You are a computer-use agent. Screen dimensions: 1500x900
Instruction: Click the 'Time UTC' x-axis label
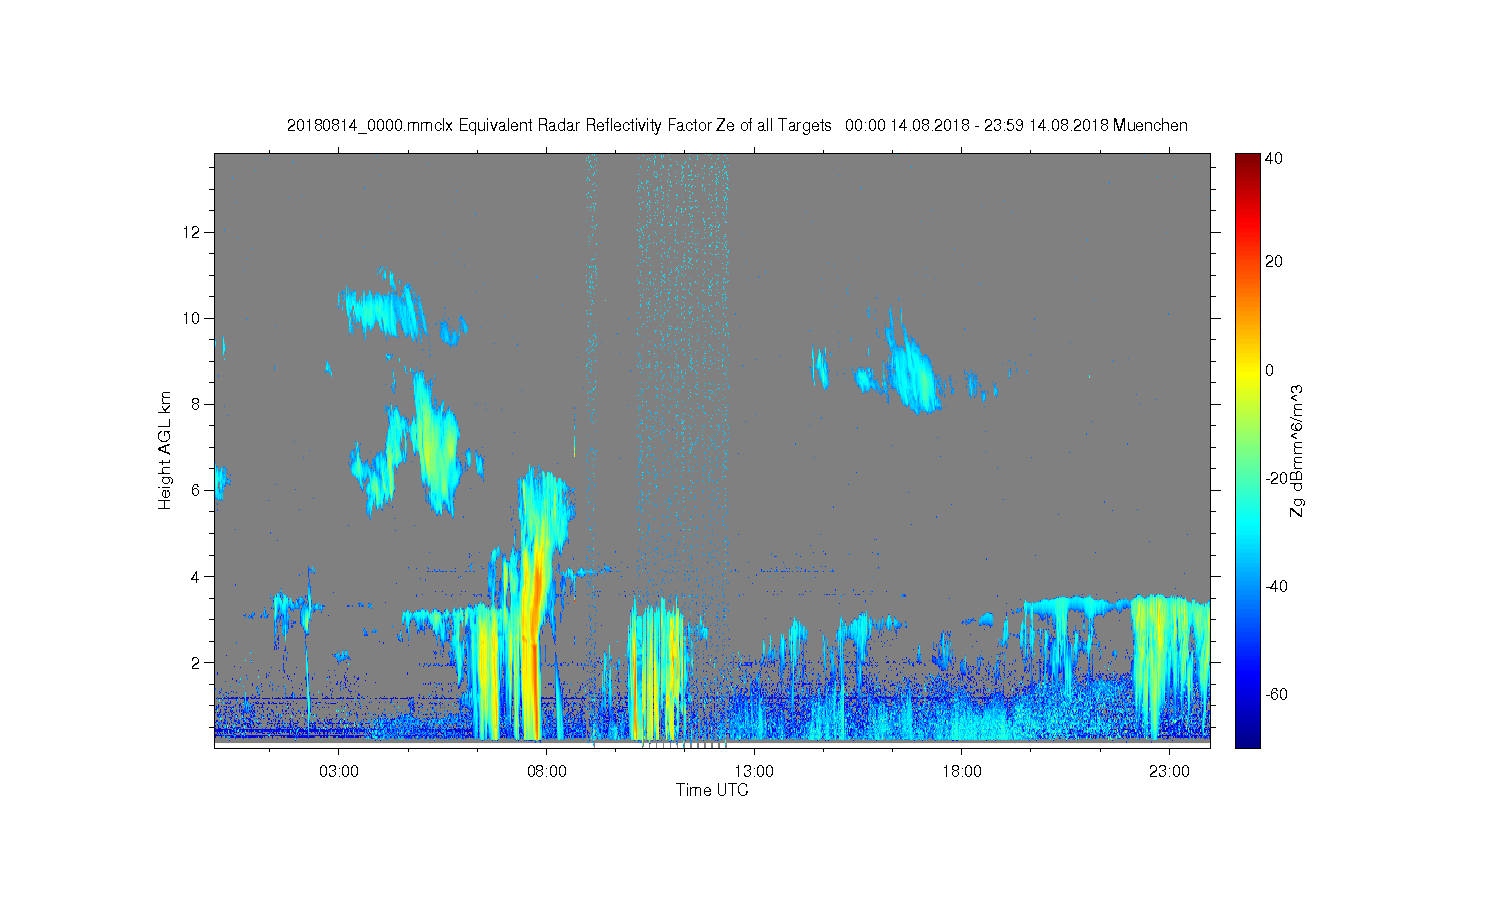pos(712,790)
